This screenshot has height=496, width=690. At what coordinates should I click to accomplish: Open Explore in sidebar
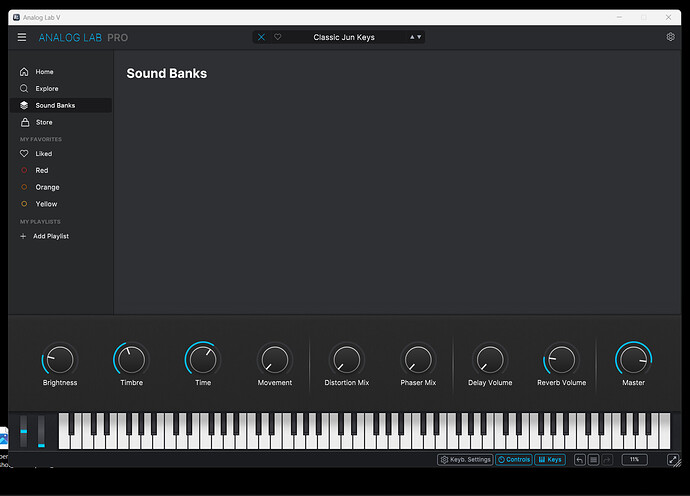pyautogui.click(x=61, y=88)
